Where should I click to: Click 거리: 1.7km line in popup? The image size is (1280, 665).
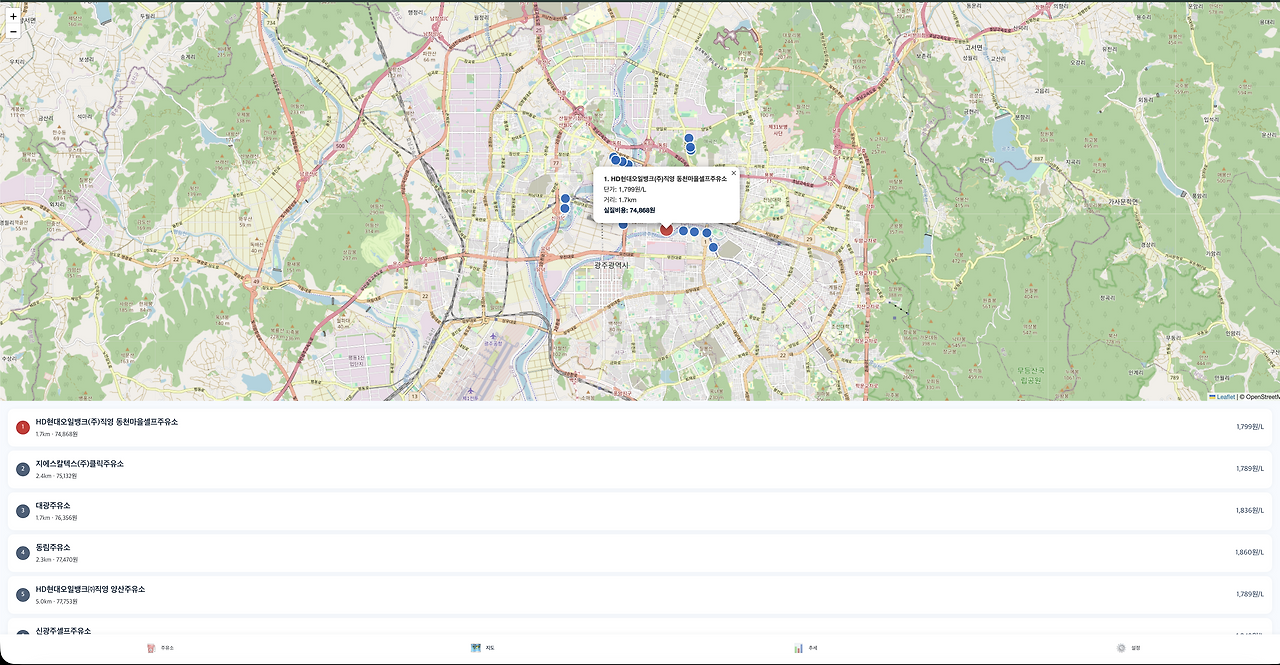point(620,200)
